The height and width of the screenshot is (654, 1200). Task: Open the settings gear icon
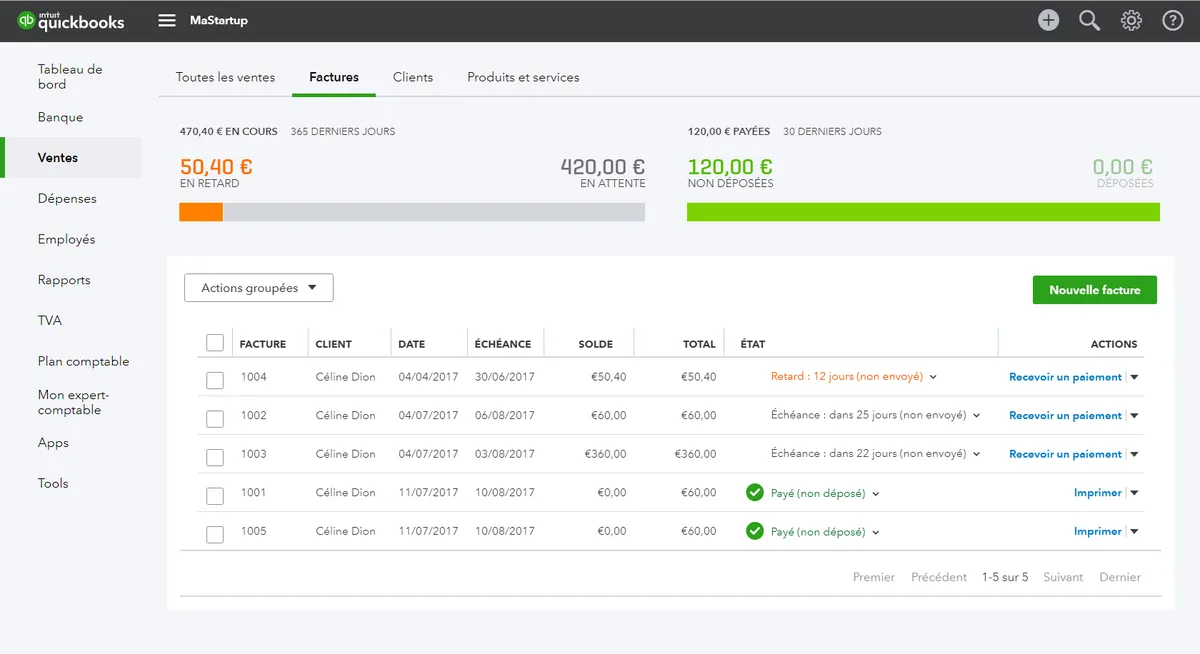tap(1131, 21)
